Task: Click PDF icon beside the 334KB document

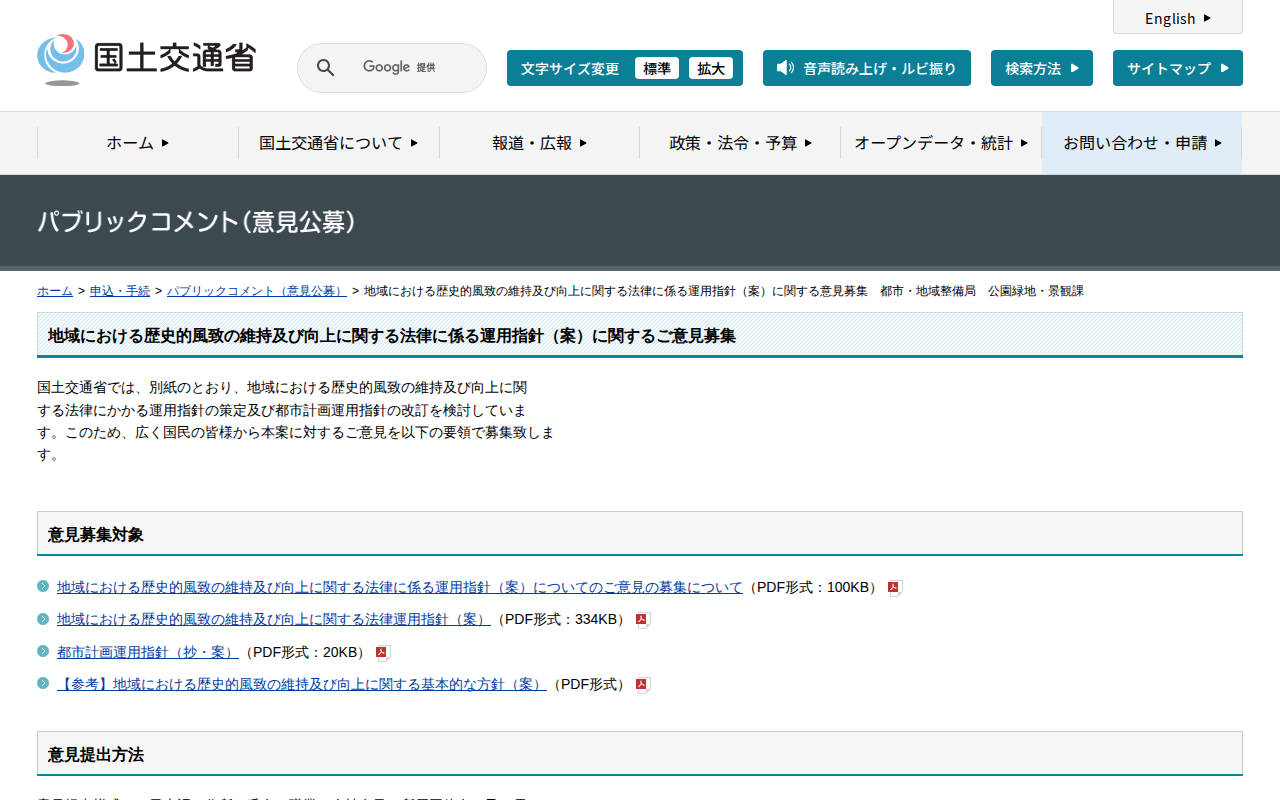Action: [x=642, y=620]
